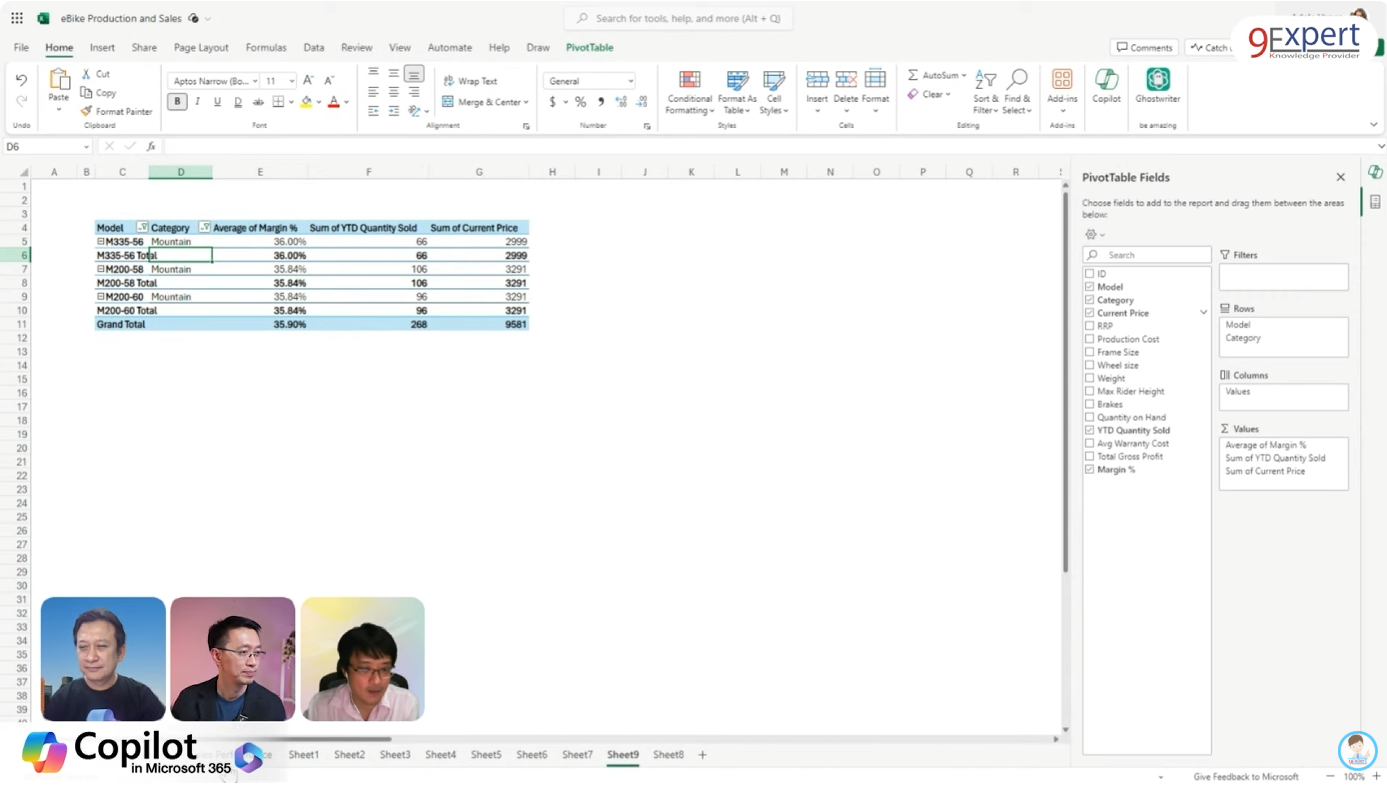Click the Copilot icon in the ribbon

pos(1106,82)
